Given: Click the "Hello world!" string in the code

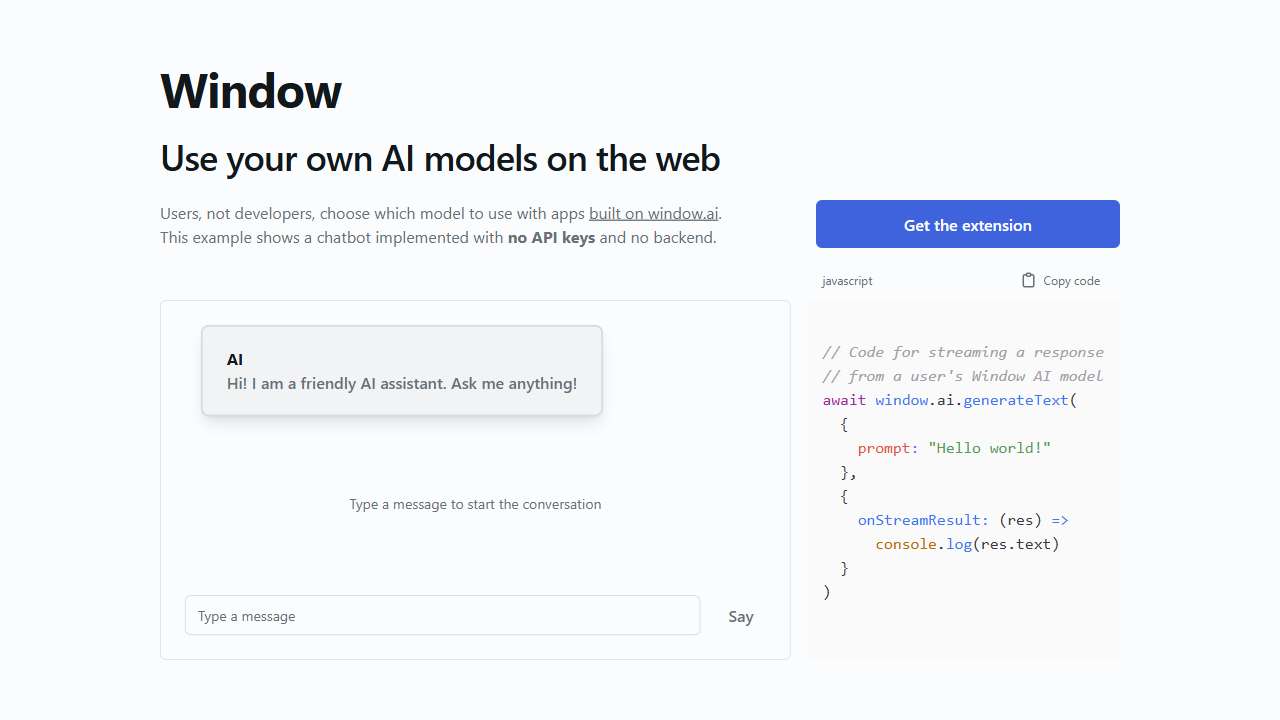Looking at the screenshot, I should pyautogui.click(x=989, y=448).
